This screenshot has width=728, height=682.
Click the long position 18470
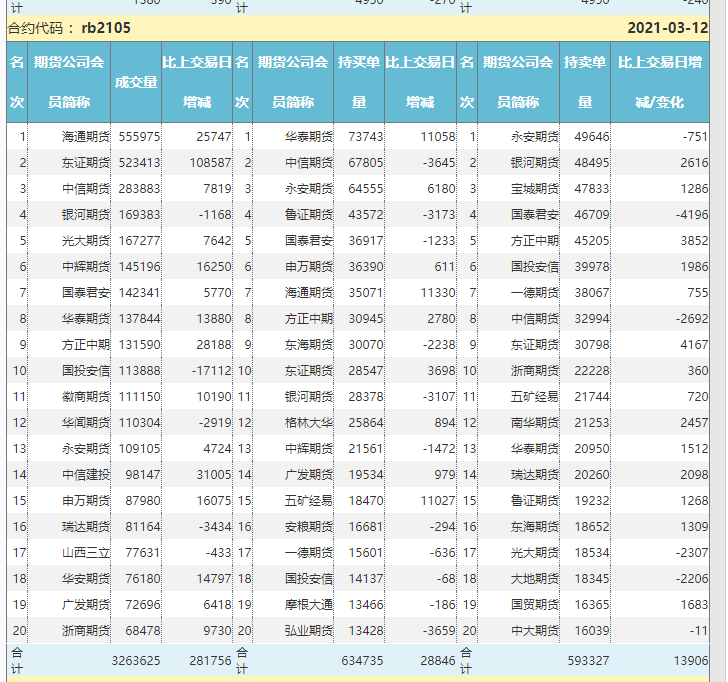click(x=366, y=500)
